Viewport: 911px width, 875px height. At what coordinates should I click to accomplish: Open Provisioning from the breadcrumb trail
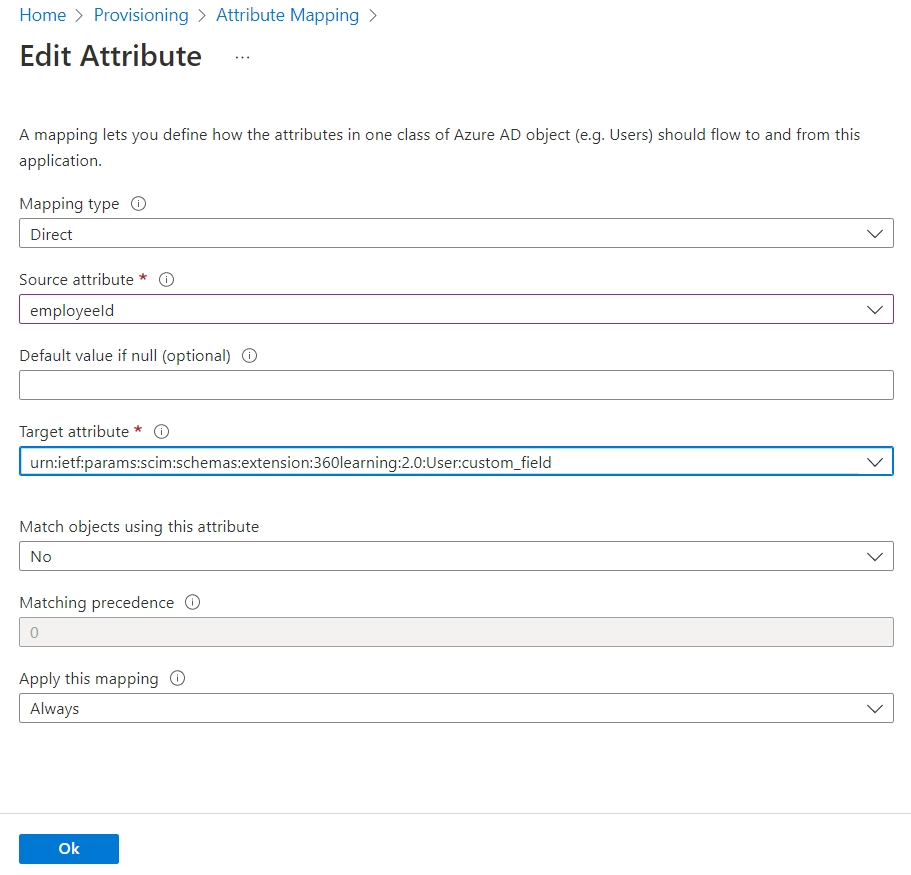(141, 15)
